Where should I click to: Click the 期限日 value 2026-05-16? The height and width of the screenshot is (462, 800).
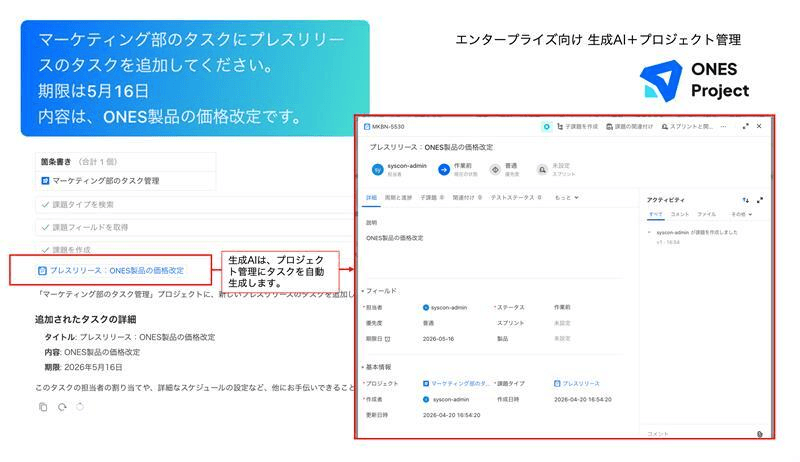[438, 339]
